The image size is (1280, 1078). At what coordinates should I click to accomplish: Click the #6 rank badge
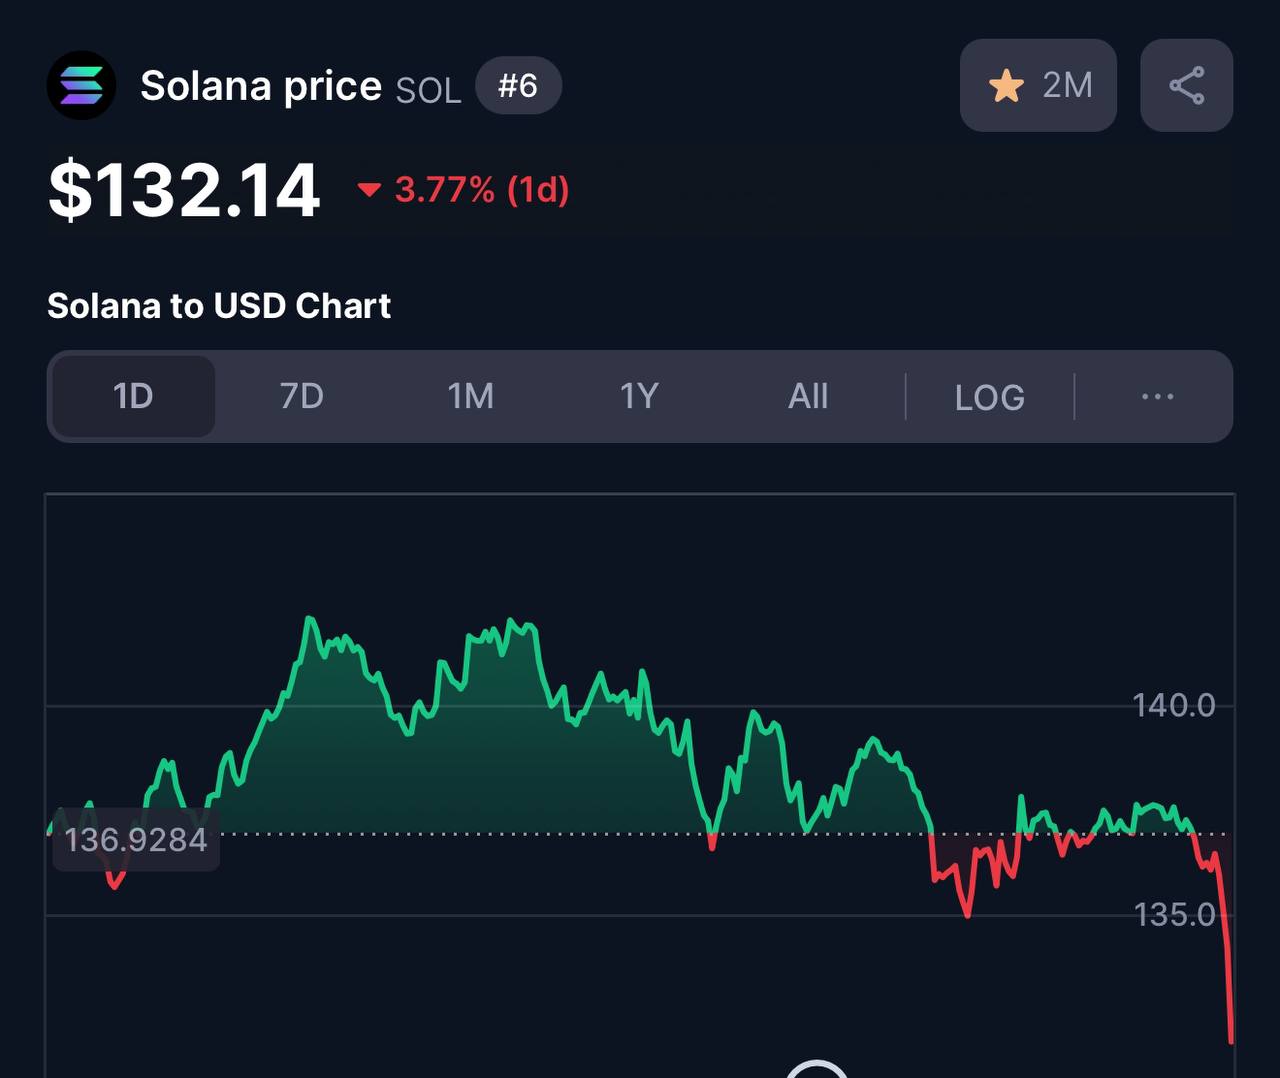click(x=518, y=86)
